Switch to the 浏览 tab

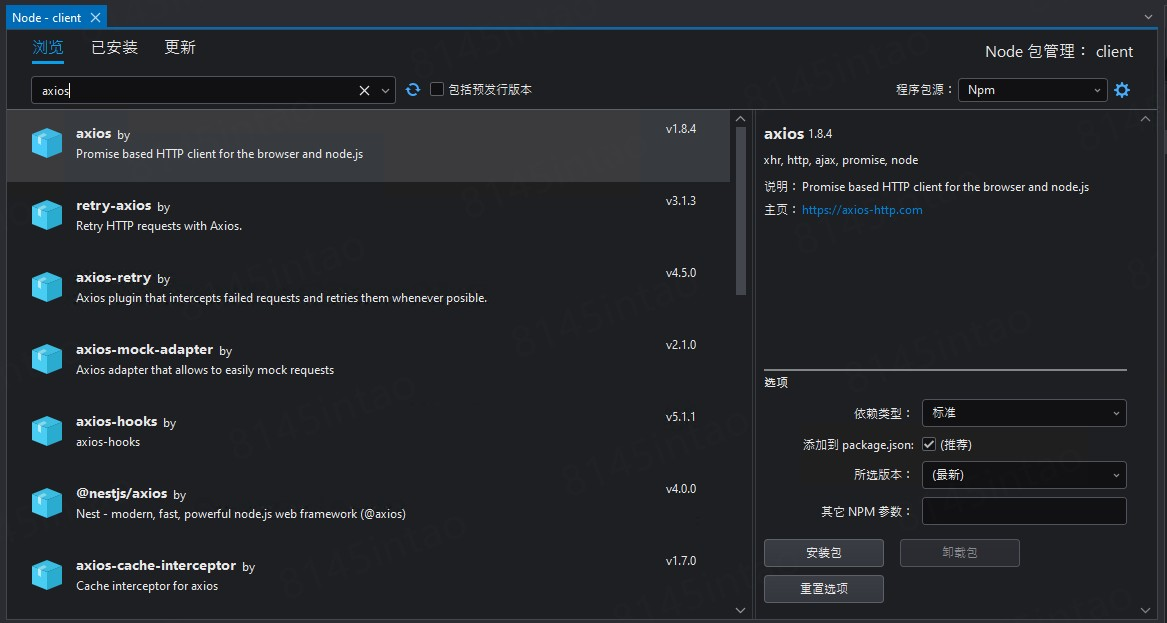pyautogui.click(x=48, y=48)
